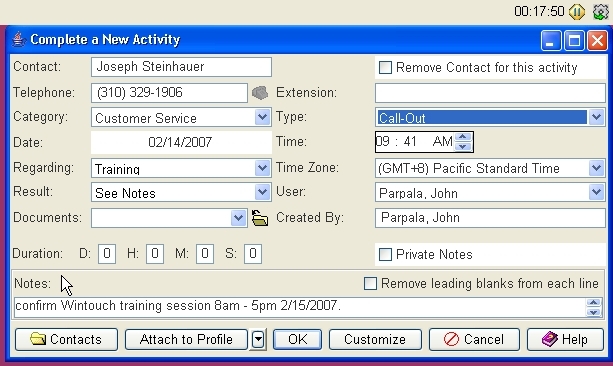Cancel the new activity dialog
613x366 pixels.
474,339
